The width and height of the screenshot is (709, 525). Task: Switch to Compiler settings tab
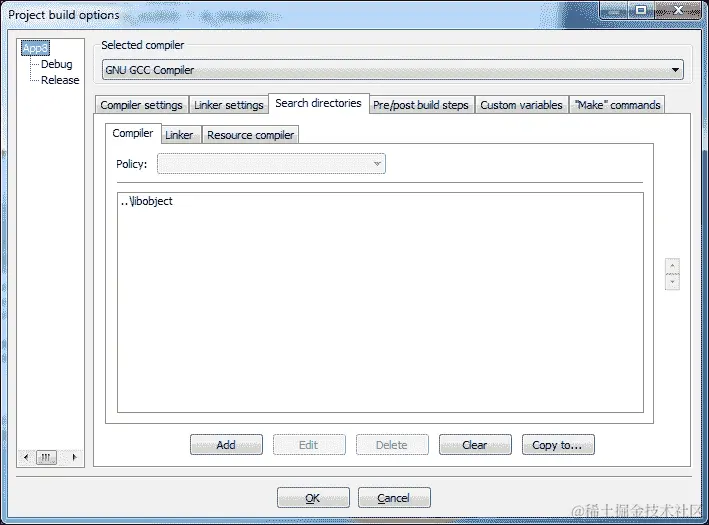[141, 105]
